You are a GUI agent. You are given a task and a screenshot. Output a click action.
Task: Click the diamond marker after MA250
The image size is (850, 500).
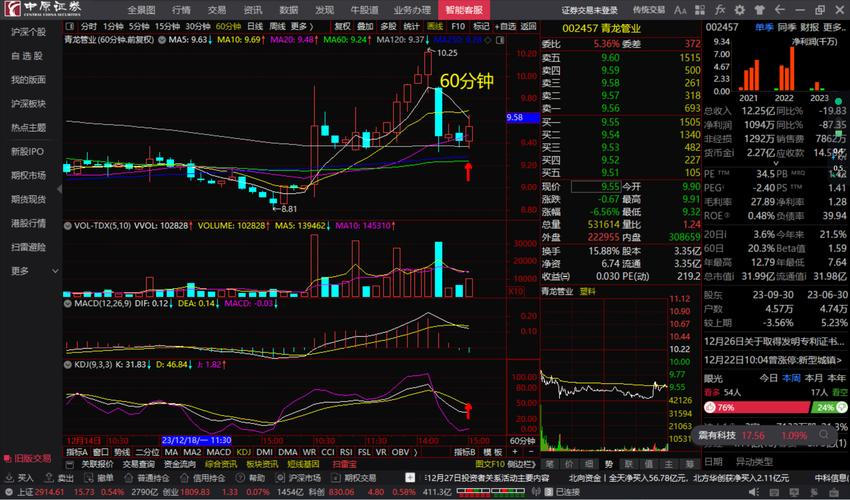(x=488, y=40)
